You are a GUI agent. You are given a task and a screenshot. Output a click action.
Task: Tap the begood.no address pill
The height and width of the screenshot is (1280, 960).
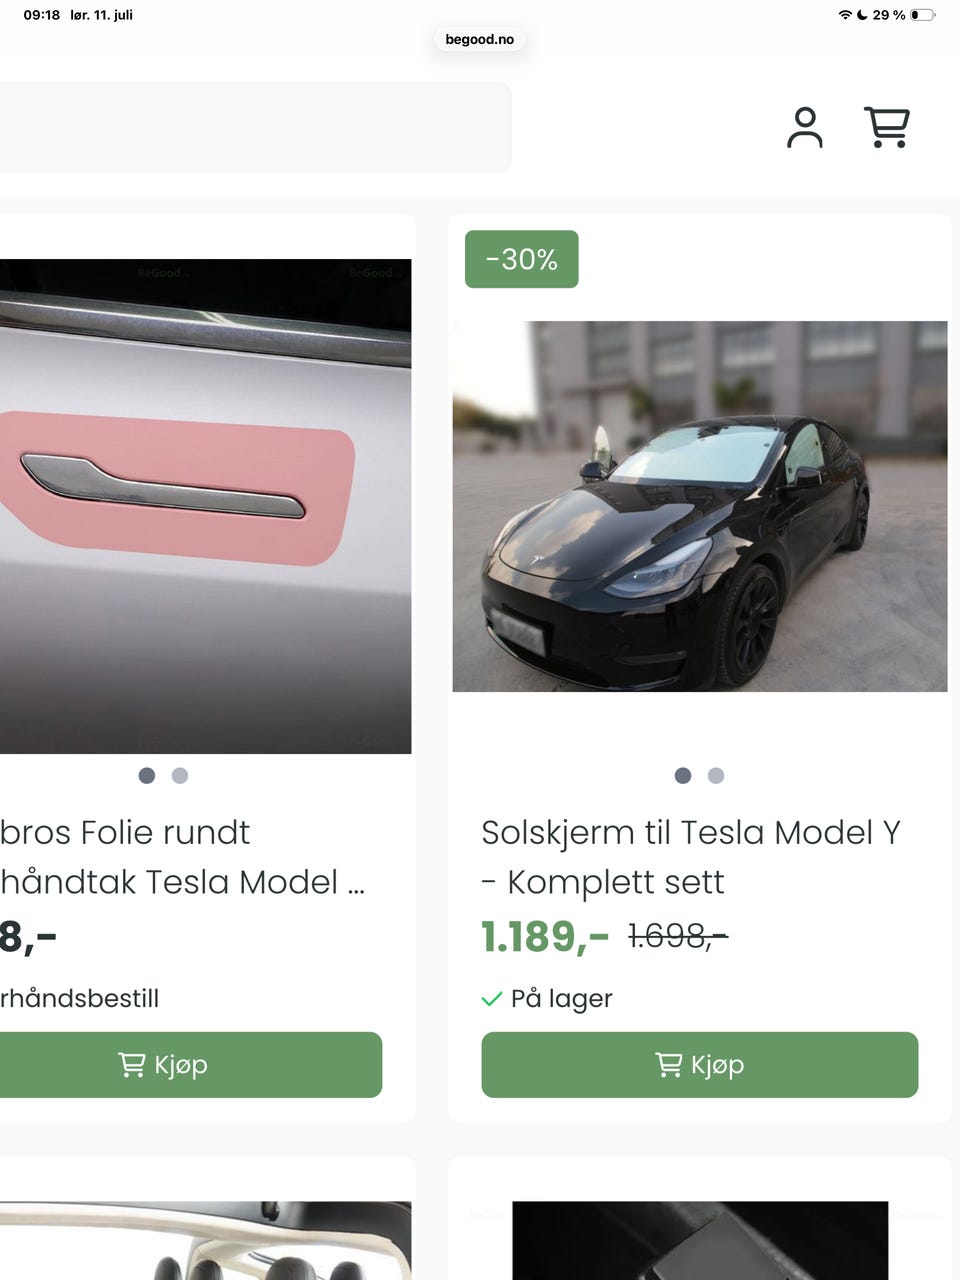coord(480,40)
